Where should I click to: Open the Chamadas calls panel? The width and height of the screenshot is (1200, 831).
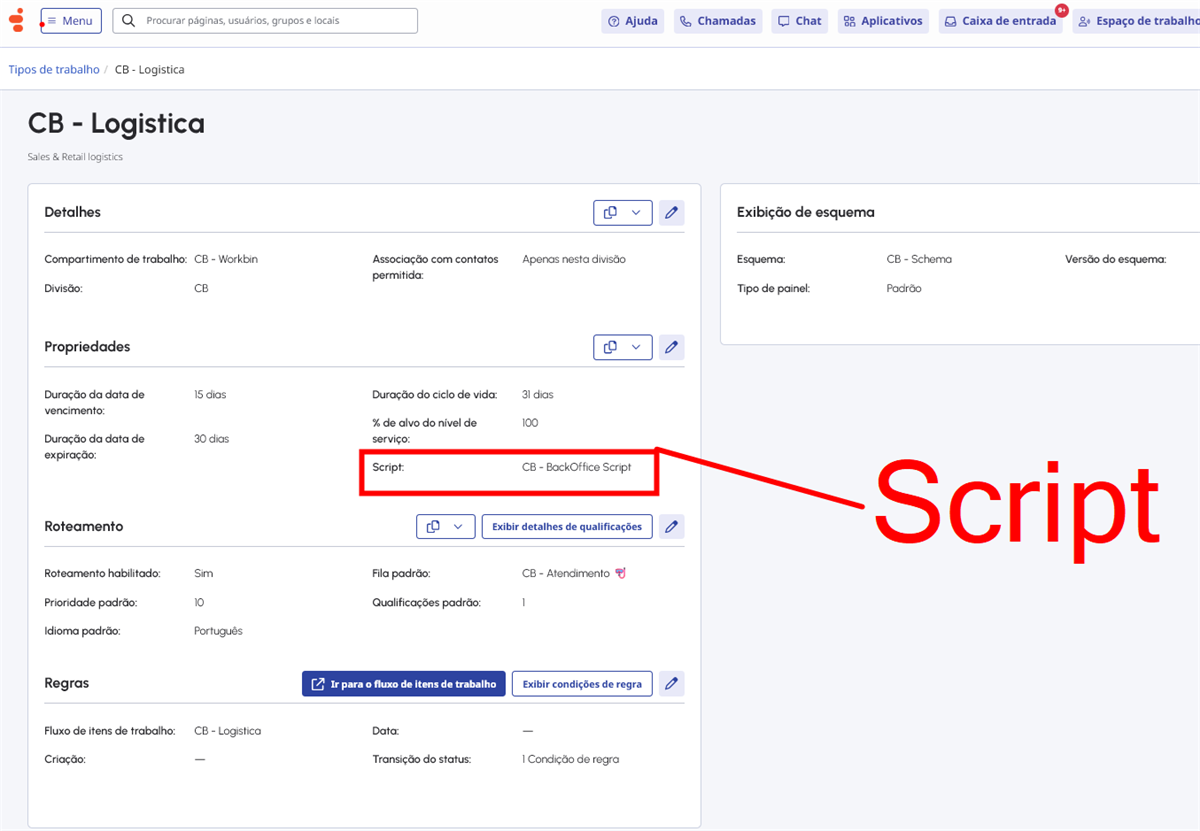click(718, 21)
